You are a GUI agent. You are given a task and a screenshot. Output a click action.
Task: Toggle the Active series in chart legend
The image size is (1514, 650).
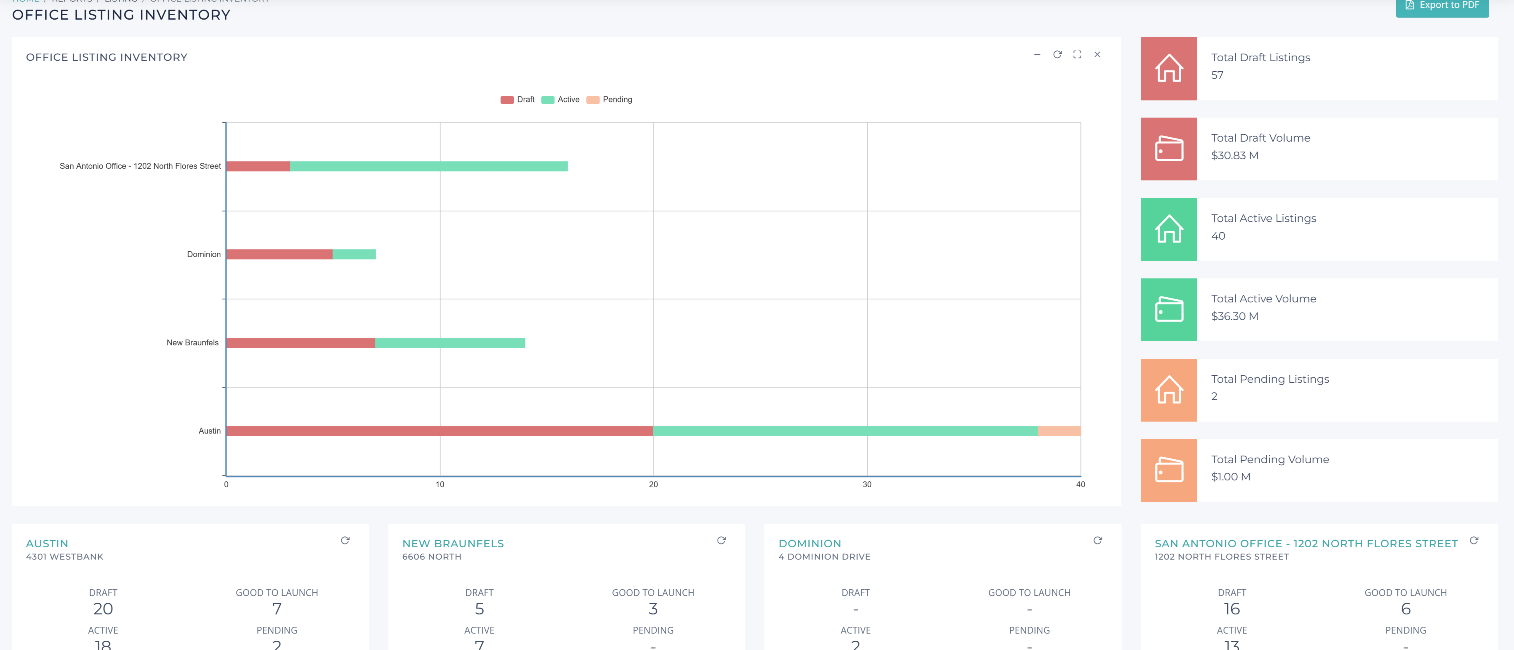click(x=560, y=100)
